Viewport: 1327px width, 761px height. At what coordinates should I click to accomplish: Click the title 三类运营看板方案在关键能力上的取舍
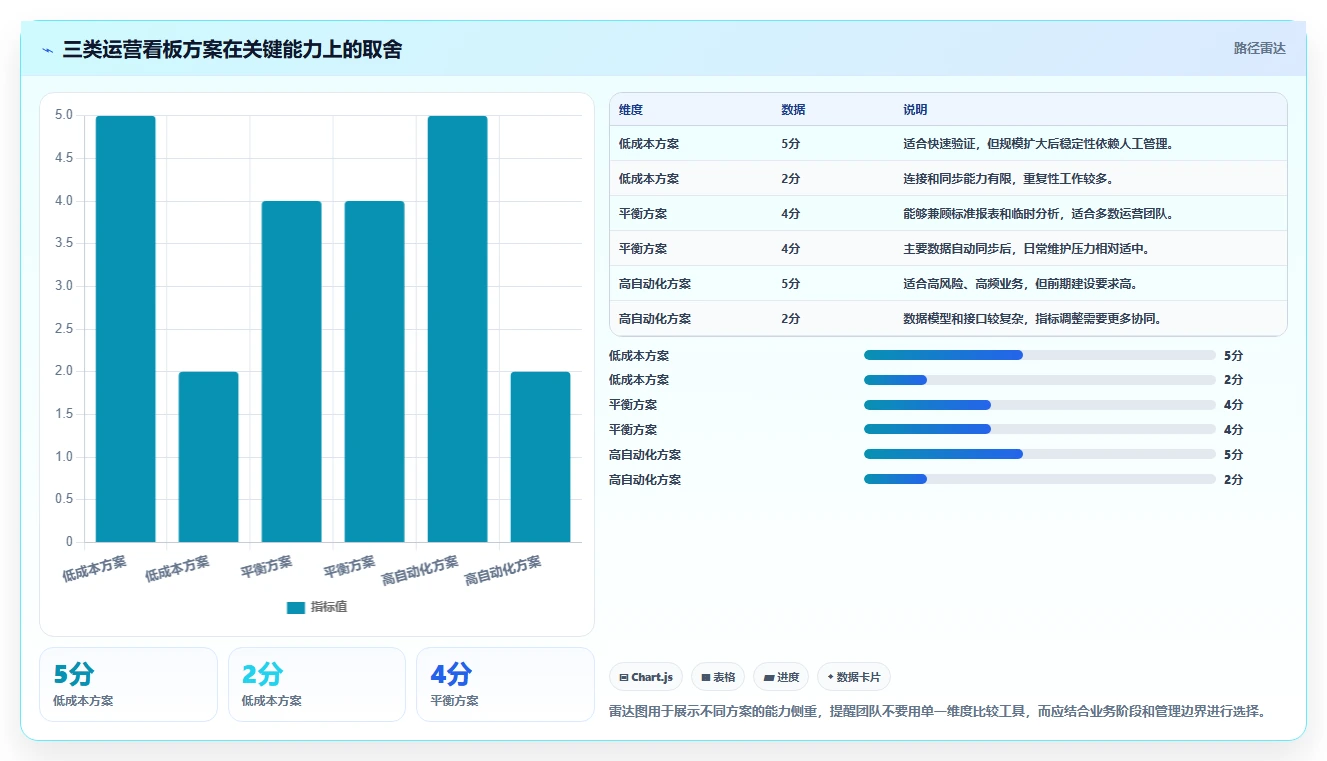(232, 49)
